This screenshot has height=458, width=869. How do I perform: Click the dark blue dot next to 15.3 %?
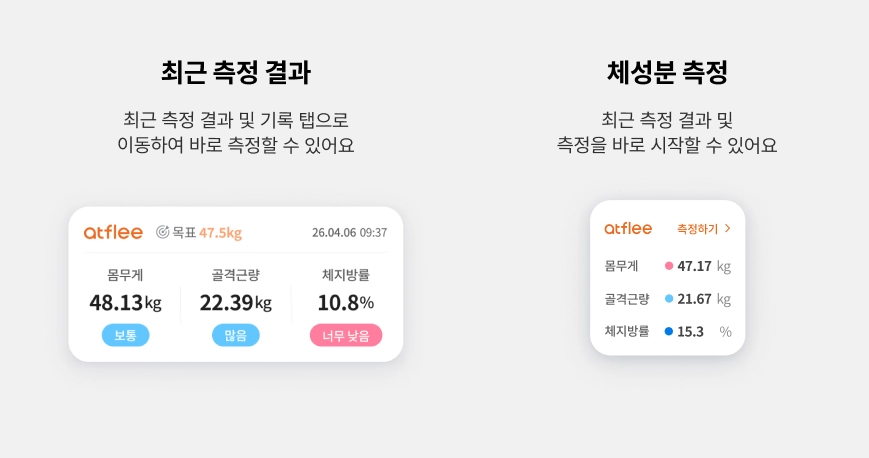(x=669, y=331)
